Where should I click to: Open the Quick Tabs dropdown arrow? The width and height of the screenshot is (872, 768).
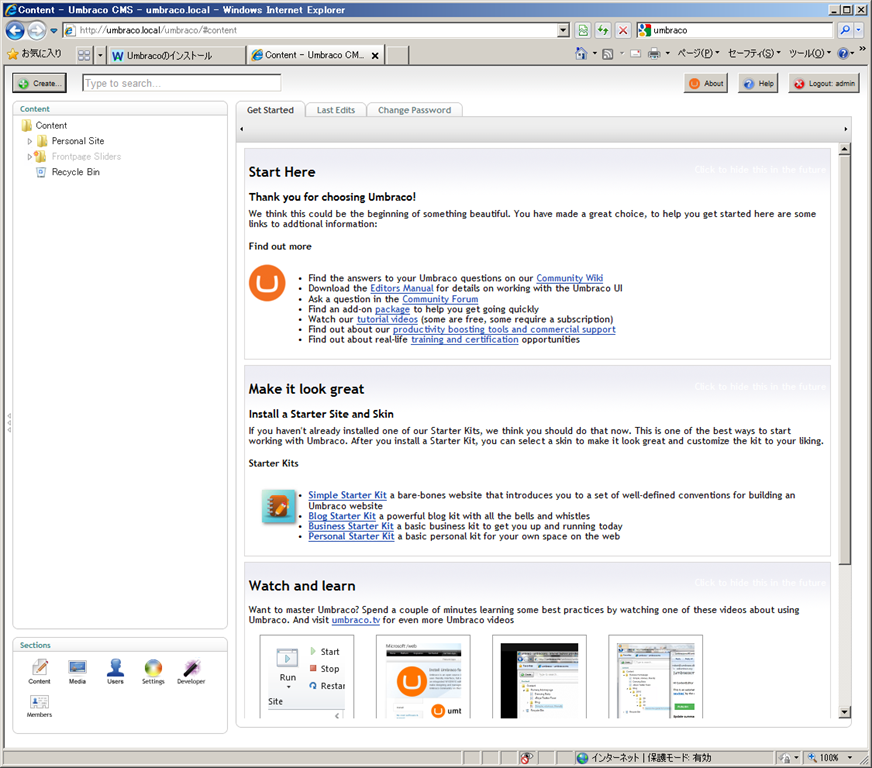click(100, 55)
